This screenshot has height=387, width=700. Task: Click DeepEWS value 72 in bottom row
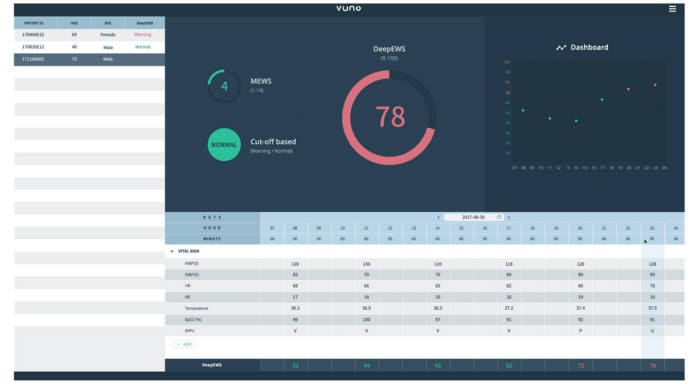tap(580, 366)
